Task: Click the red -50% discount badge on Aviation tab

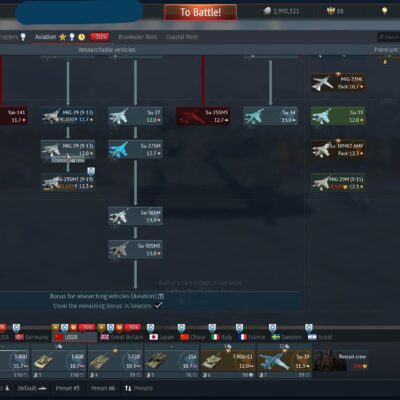Action: coord(99,37)
